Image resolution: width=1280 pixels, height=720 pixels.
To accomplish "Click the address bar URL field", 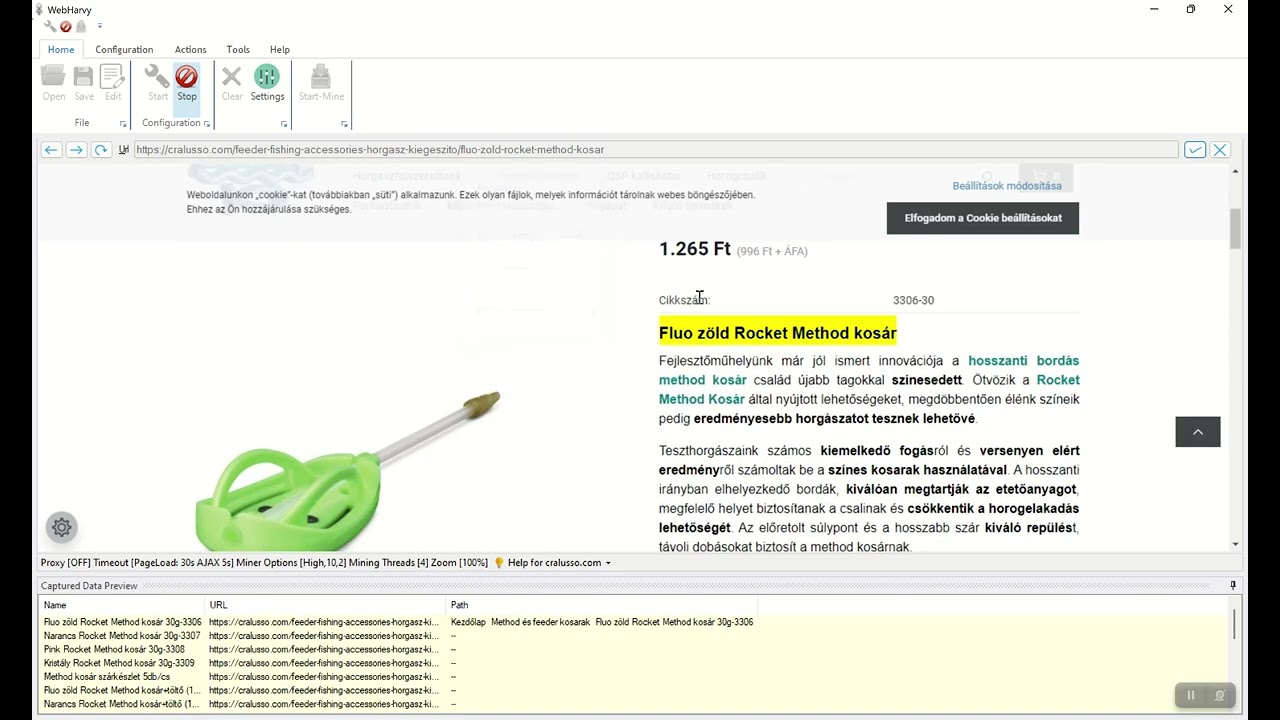I will pos(656,150).
